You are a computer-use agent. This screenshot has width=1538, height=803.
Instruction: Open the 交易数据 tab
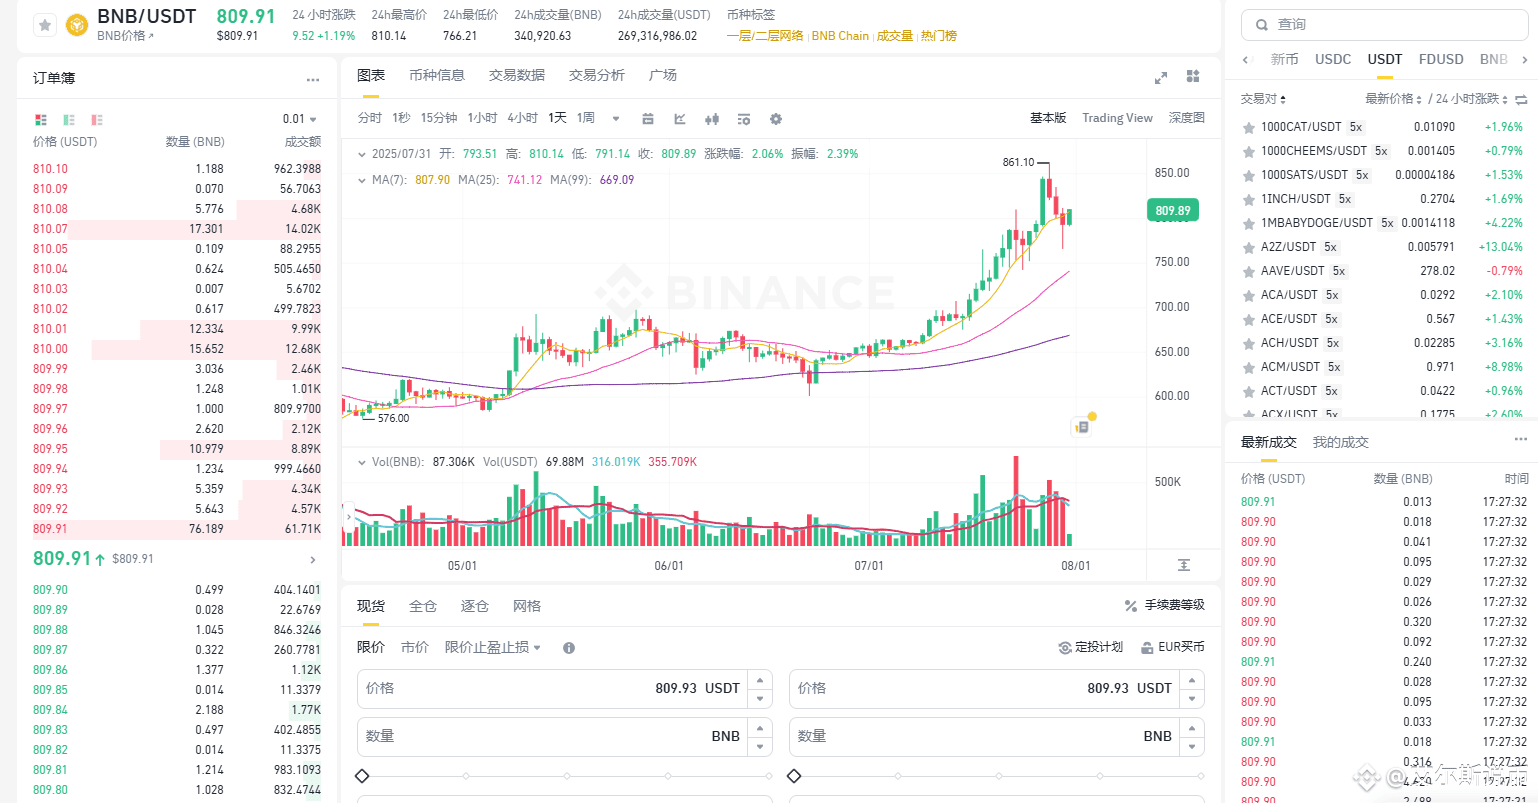[517, 75]
